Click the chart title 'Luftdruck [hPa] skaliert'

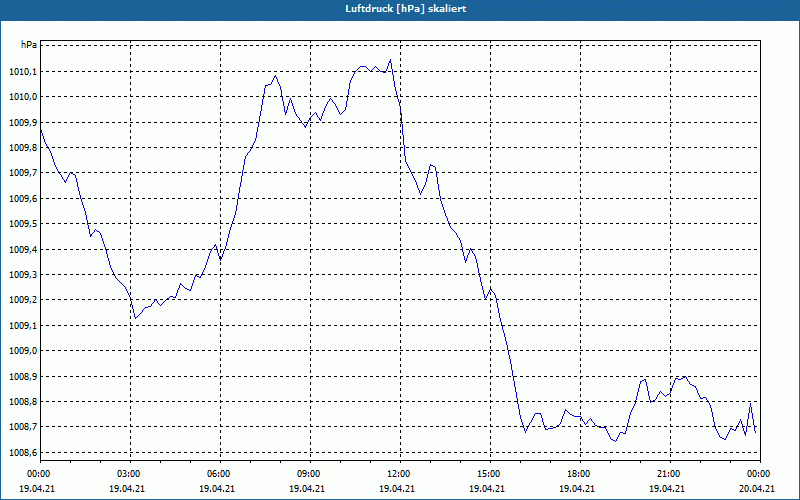406,9
